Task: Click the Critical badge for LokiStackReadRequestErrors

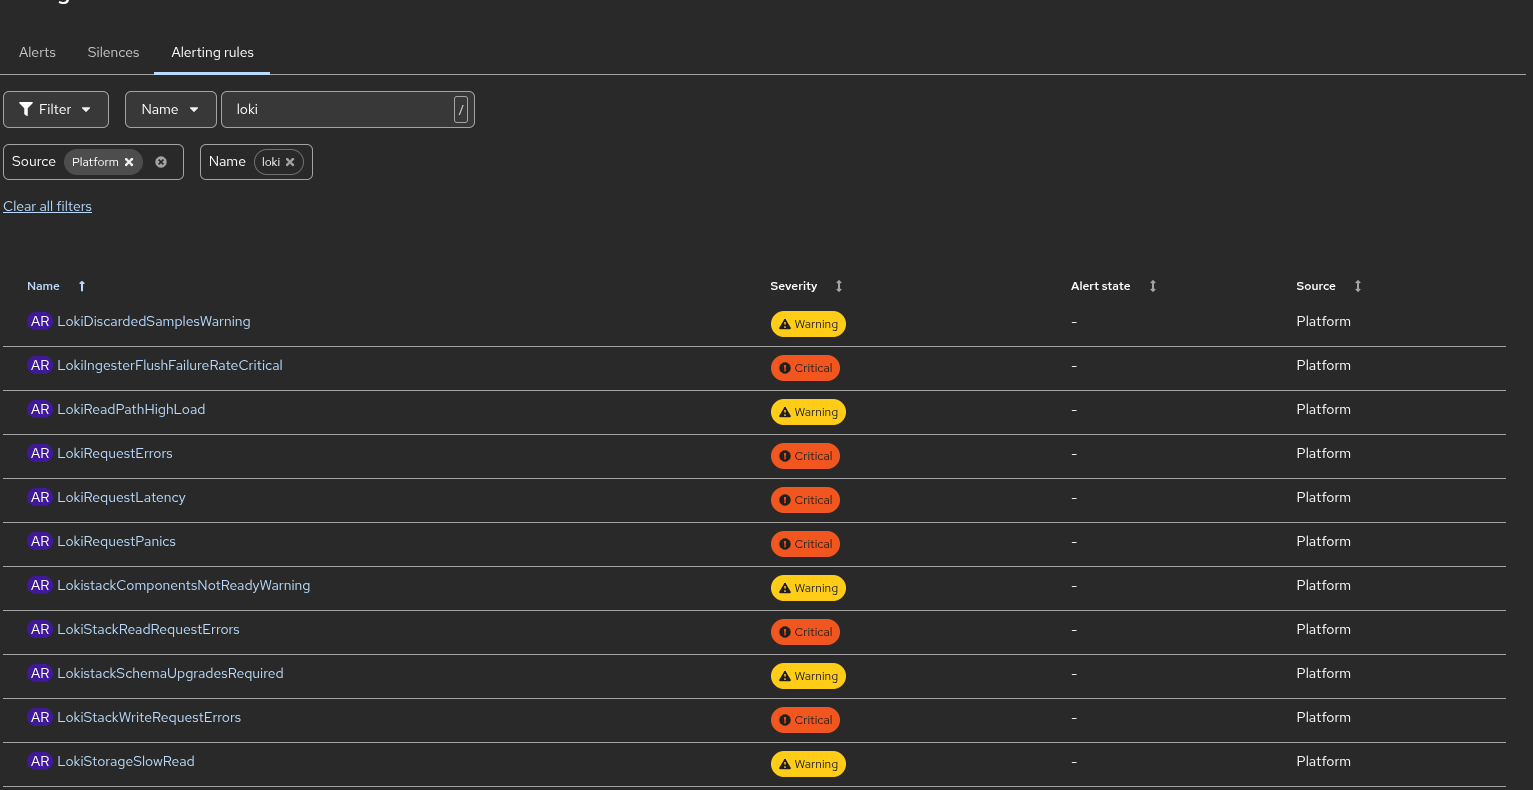Action: click(x=805, y=632)
